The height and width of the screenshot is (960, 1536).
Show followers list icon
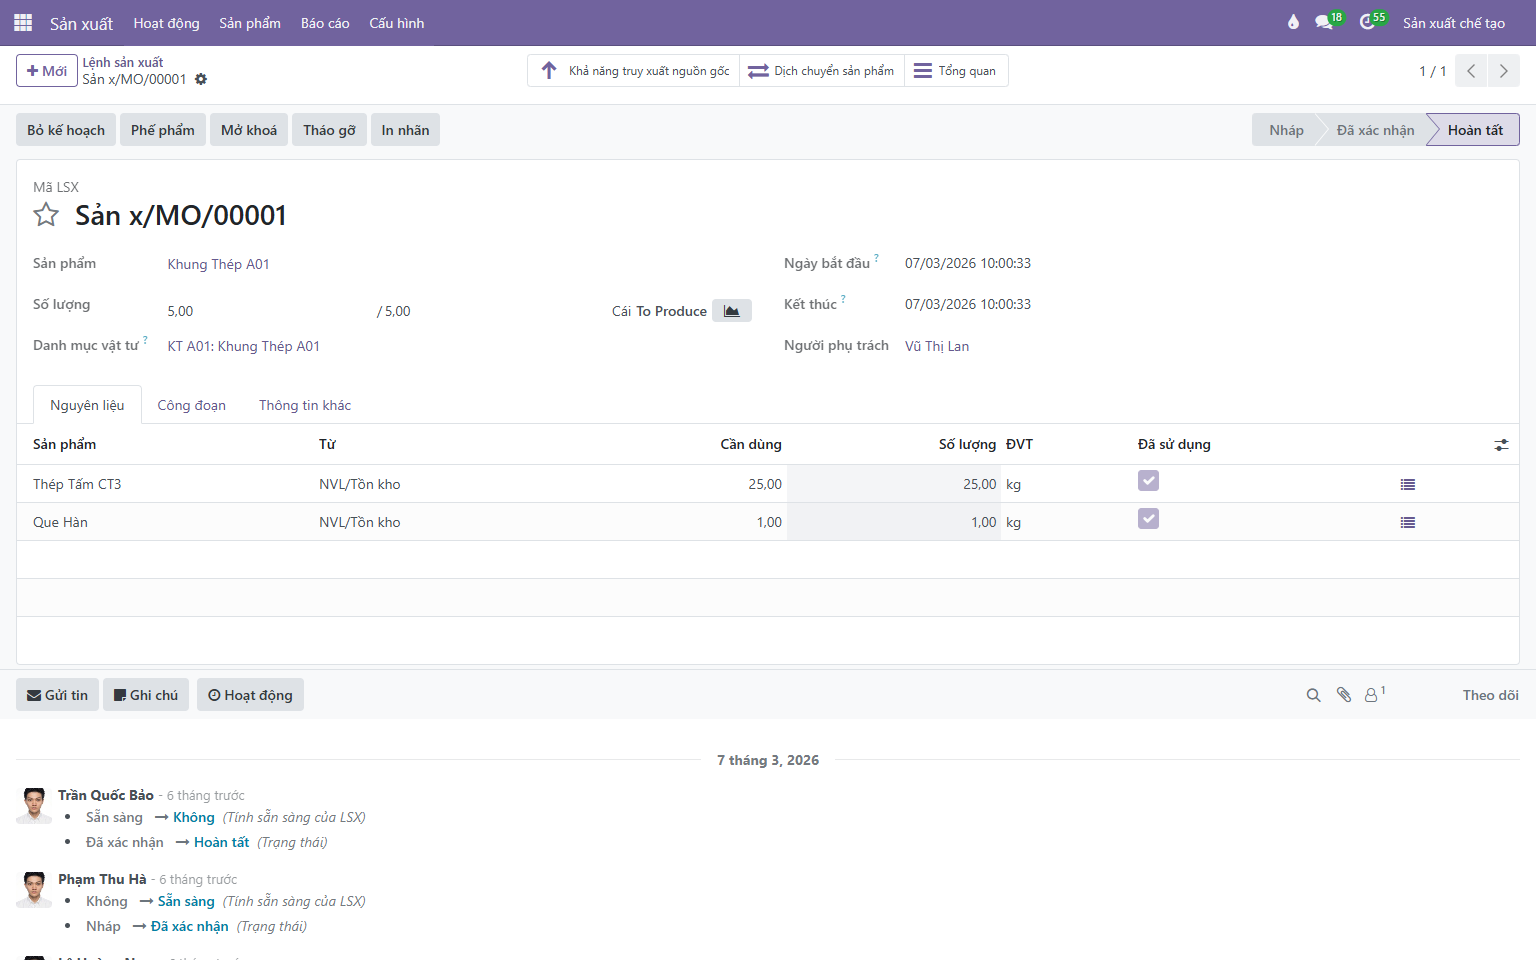click(x=1375, y=694)
